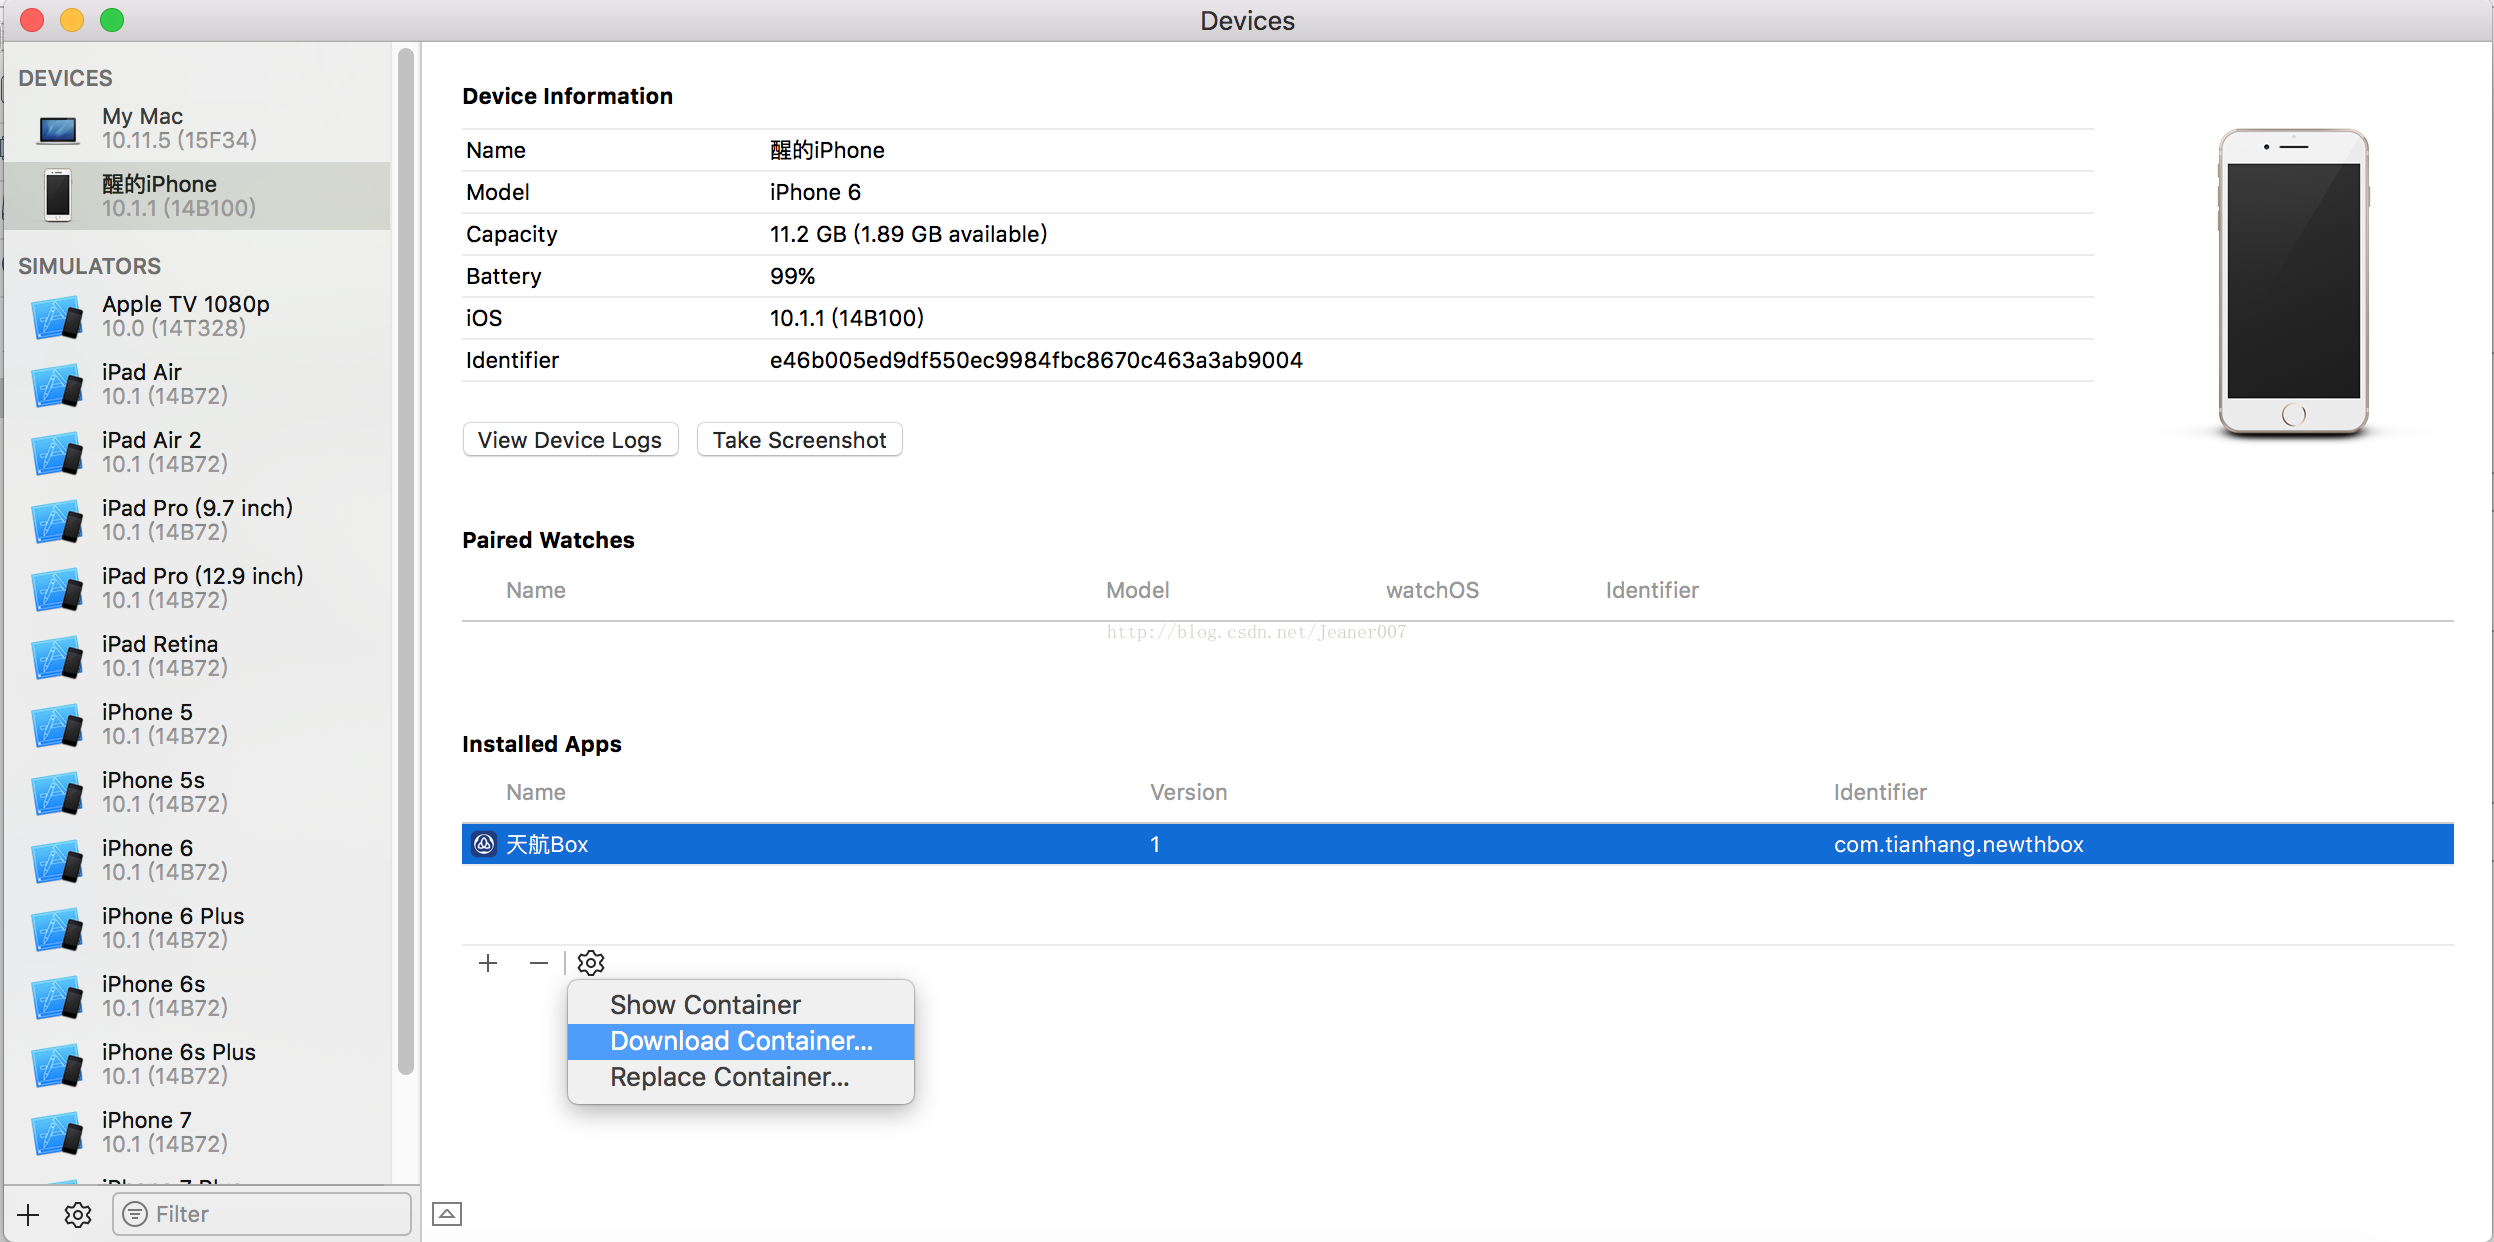Click the Paired Watches Name column header

(x=535, y=590)
